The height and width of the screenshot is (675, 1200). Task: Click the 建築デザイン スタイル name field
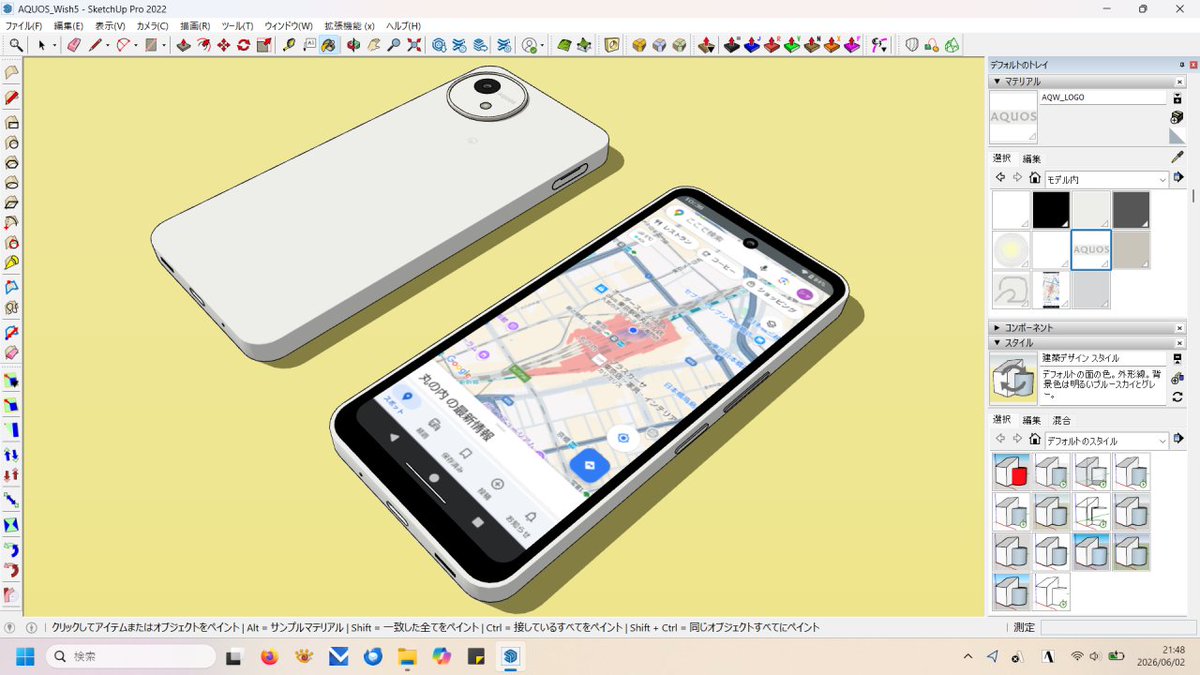(x=1103, y=358)
